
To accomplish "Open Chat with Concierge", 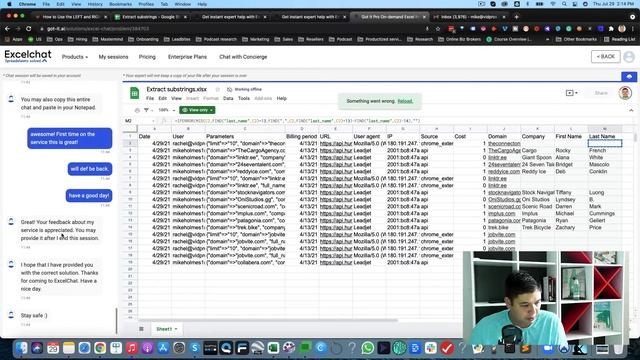I will click(243, 57).
